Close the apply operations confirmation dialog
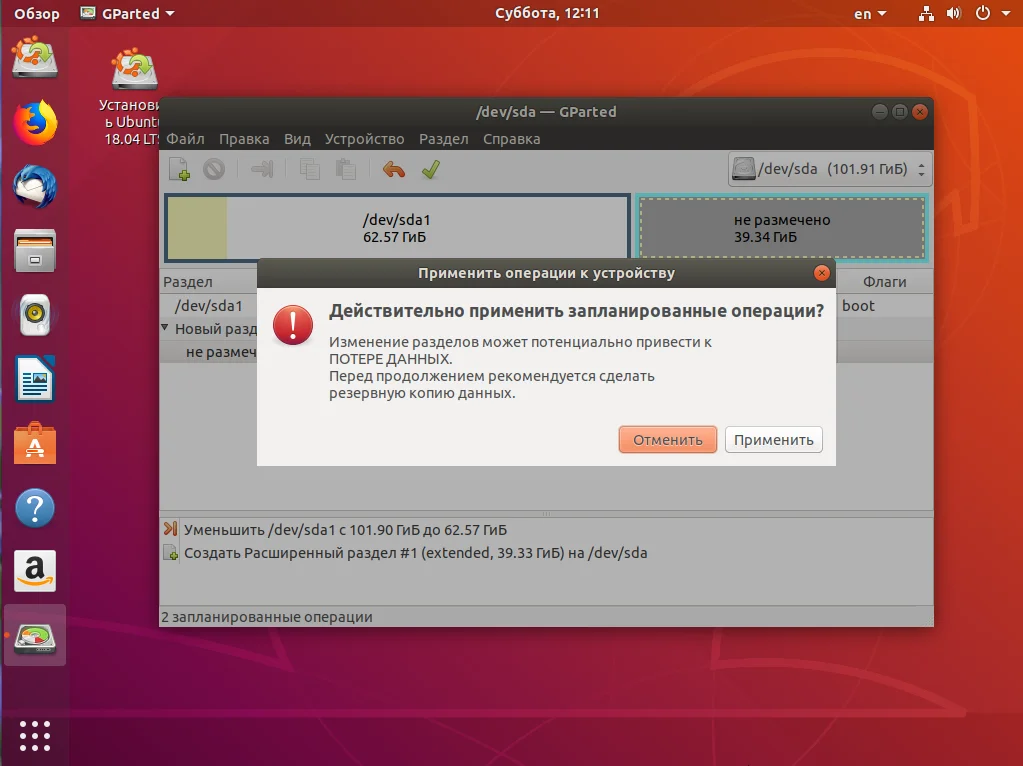Screen dimensions: 1023x766 tap(822, 273)
